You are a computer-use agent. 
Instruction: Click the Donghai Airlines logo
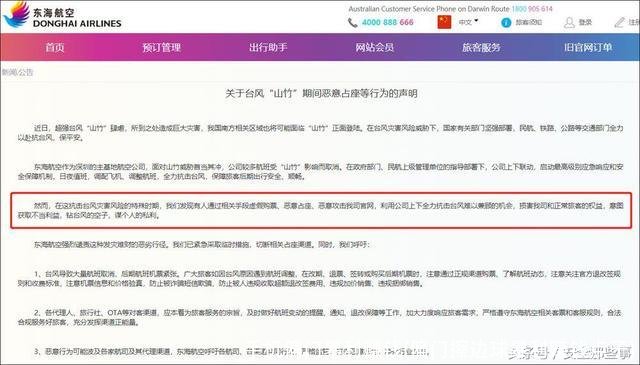point(62,15)
